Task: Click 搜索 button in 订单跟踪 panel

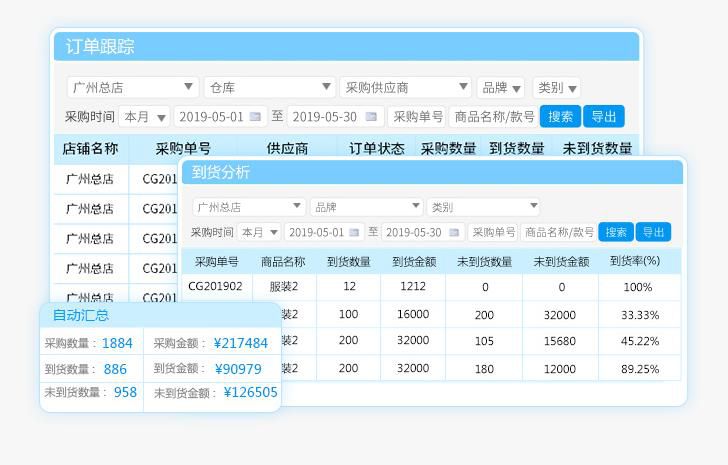Action: click(560, 116)
